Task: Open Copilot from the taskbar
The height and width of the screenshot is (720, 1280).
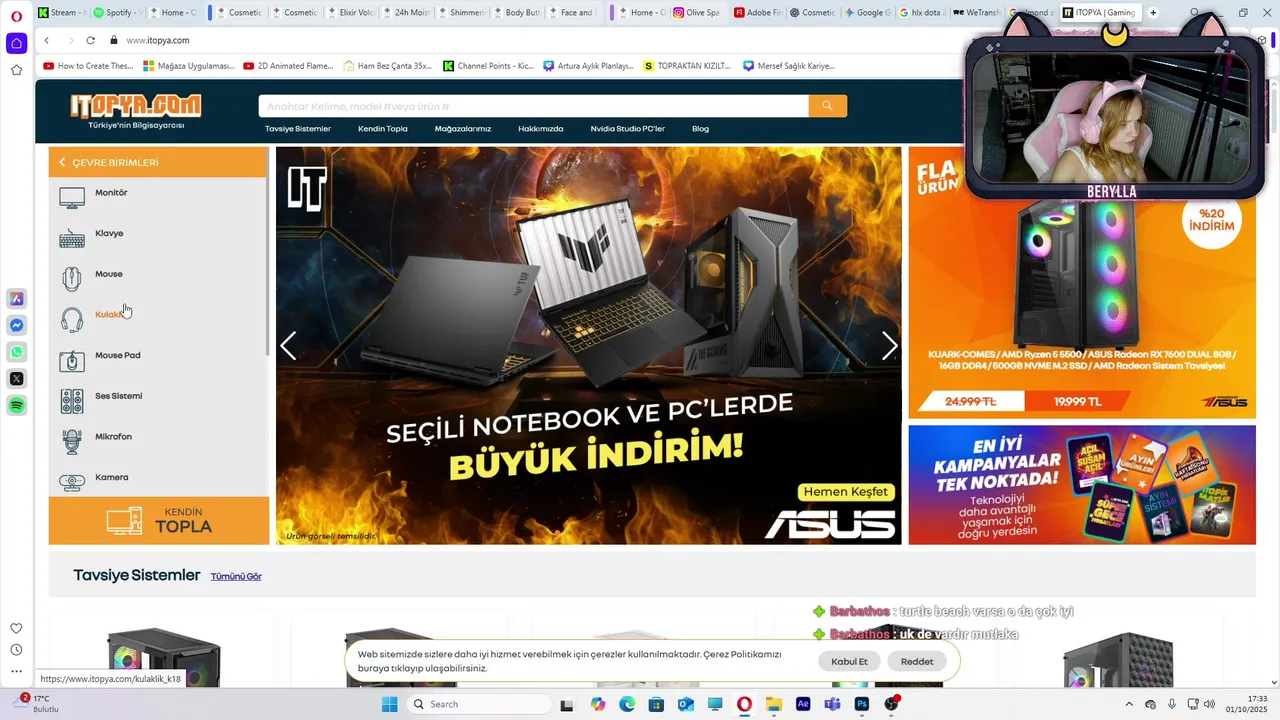Action: [x=598, y=704]
